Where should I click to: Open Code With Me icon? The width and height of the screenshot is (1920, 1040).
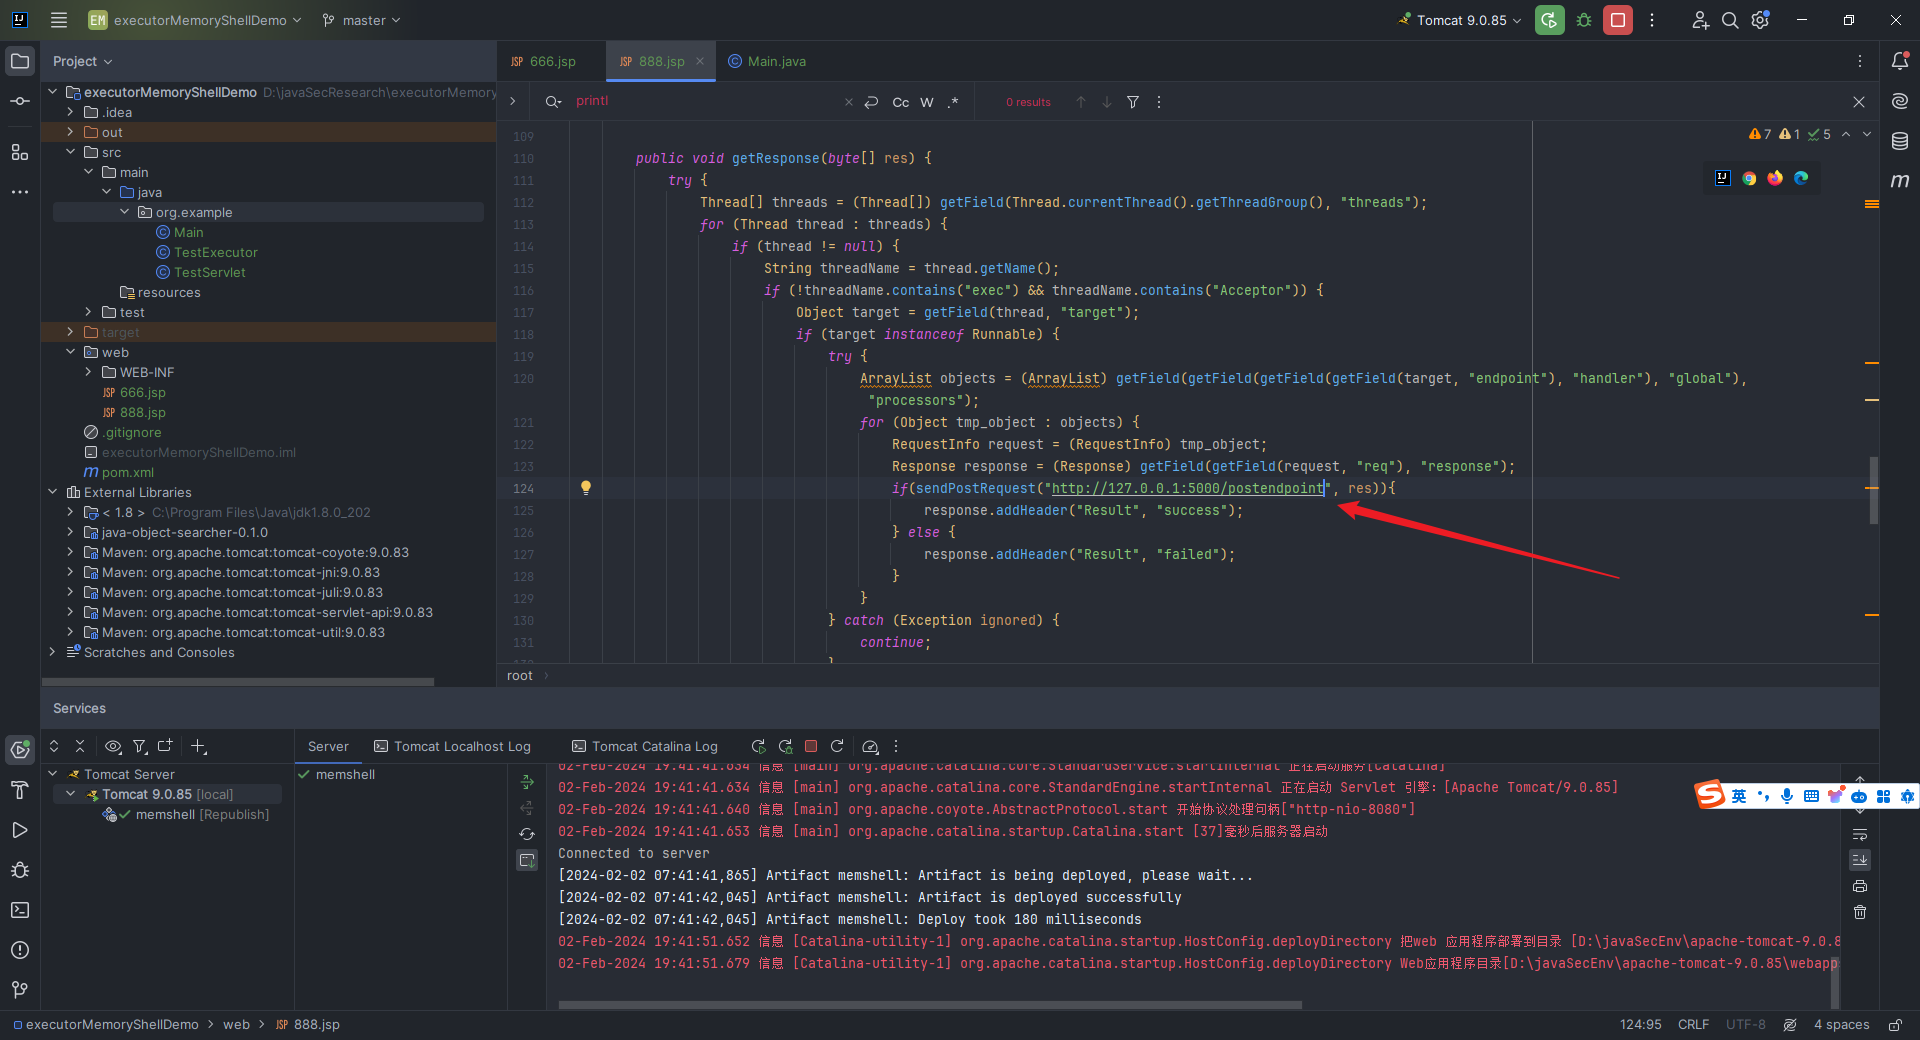pyautogui.click(x=1700, y=20)
